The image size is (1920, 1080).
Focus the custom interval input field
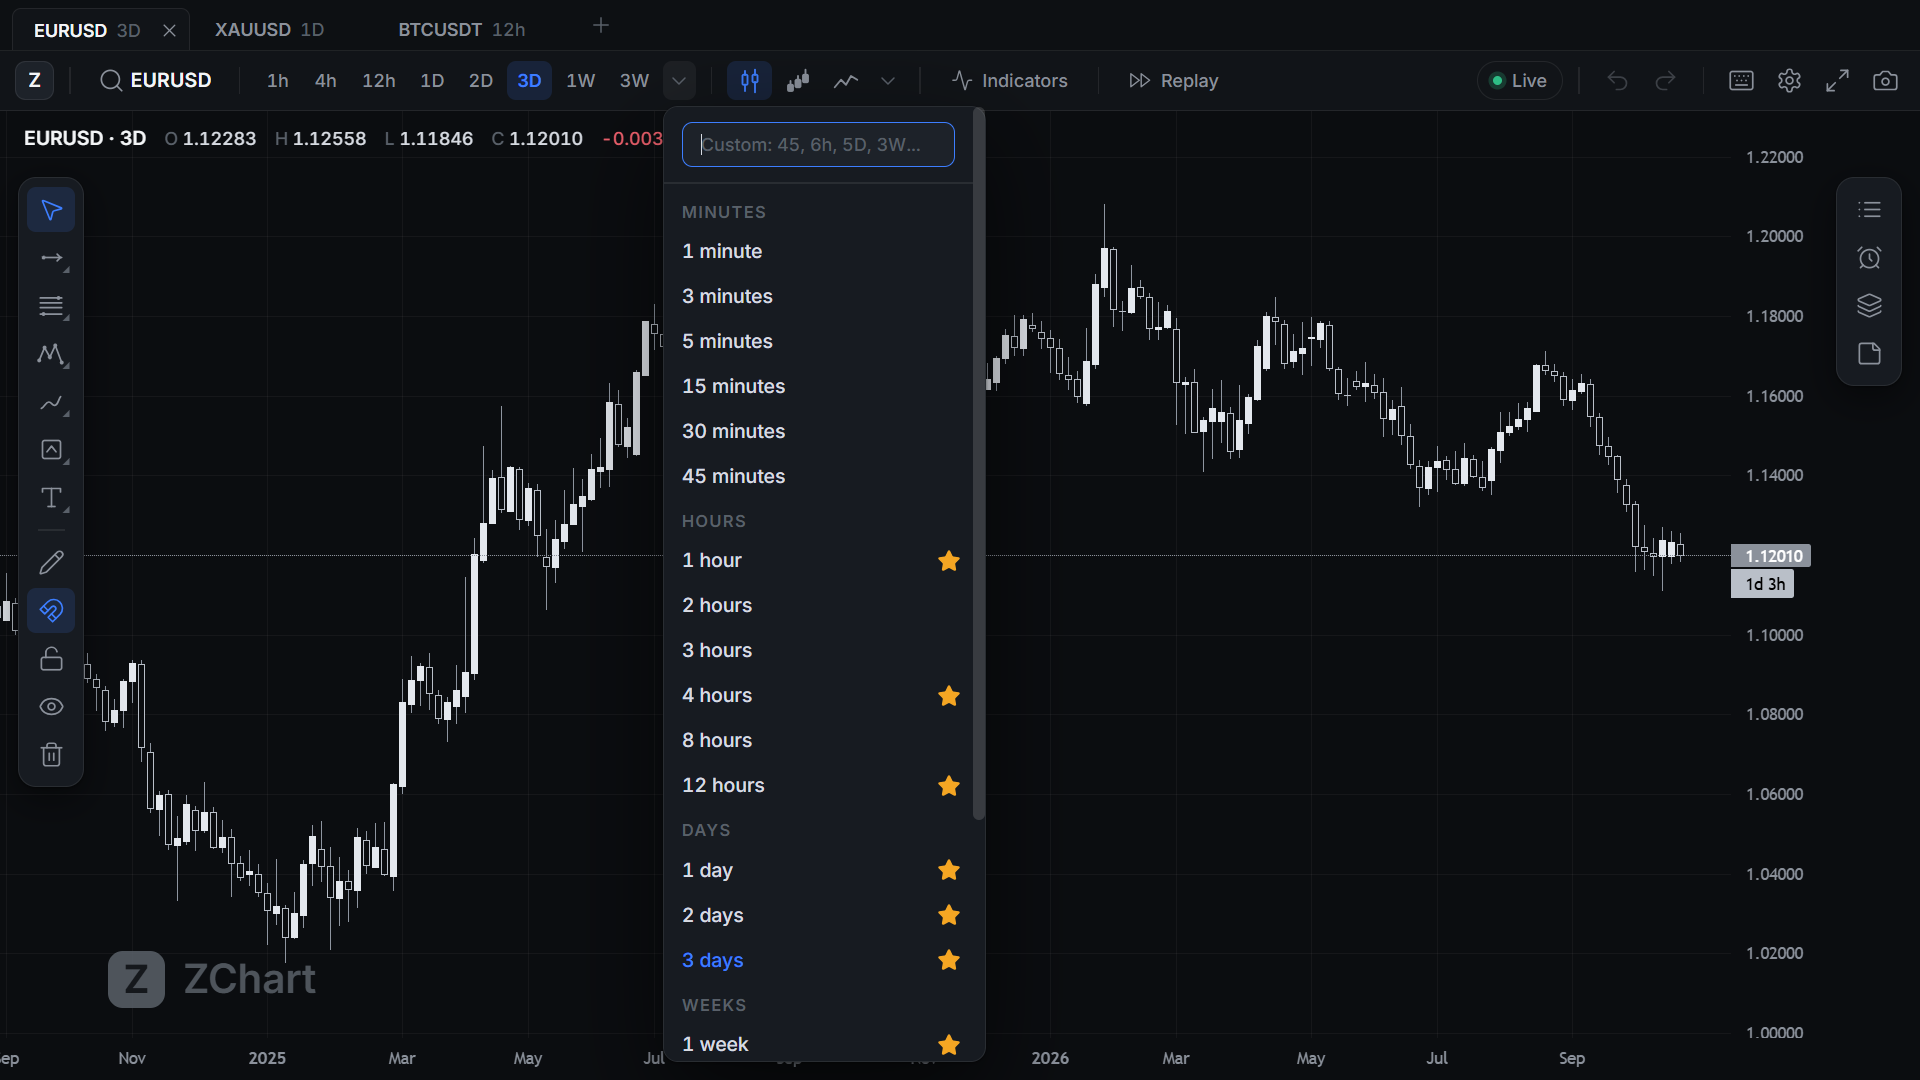click(818, 144)
